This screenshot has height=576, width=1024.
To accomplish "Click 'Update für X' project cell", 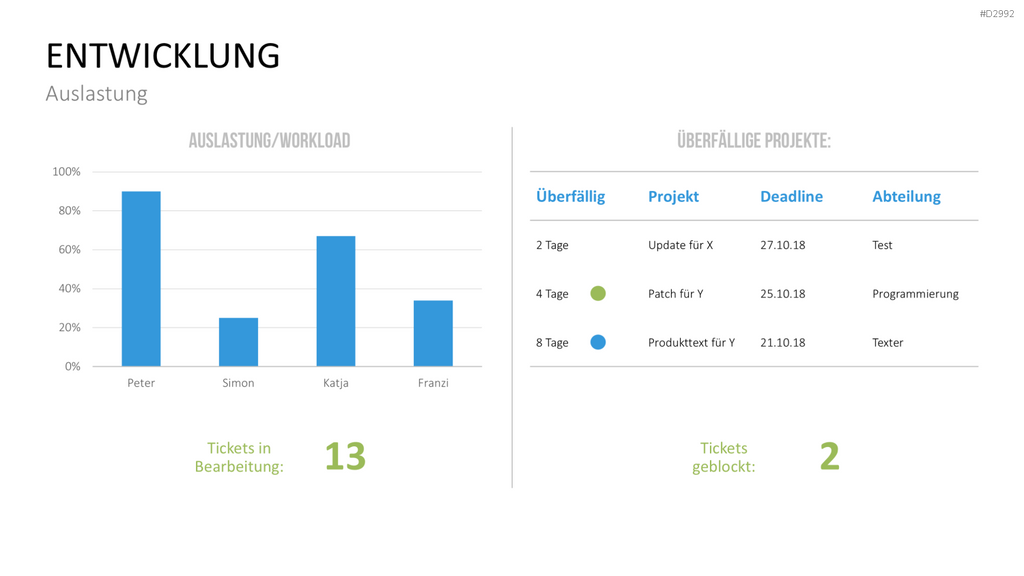I will coord(680,245).
